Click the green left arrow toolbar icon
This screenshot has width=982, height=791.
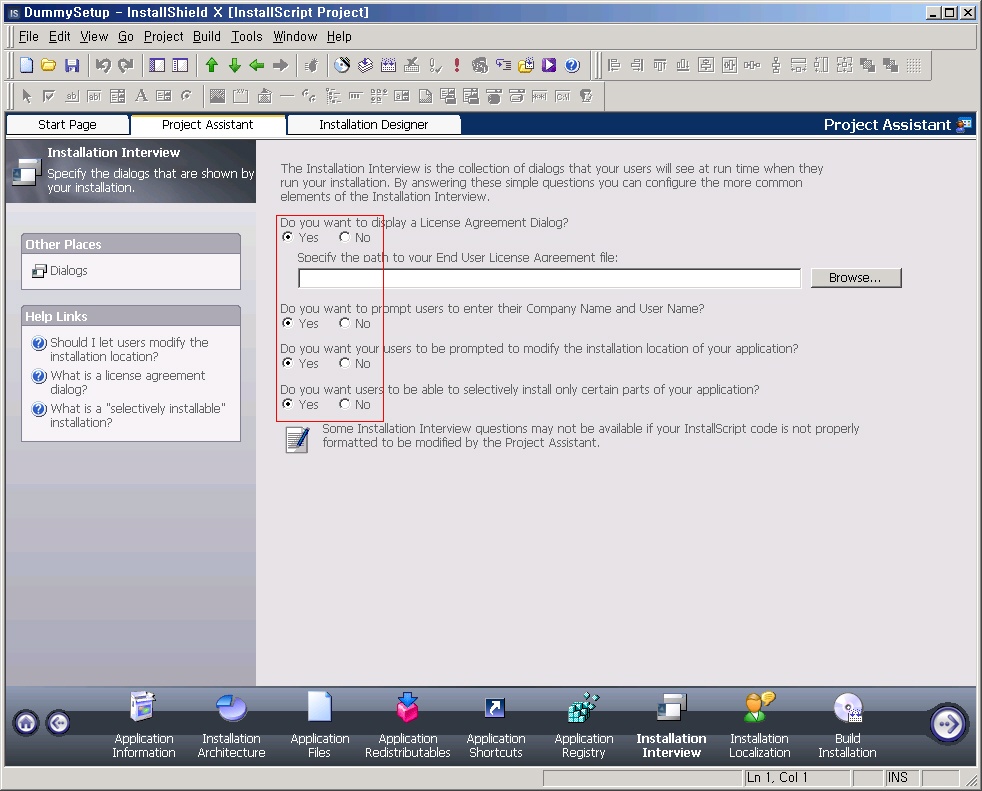coord(257,65)
